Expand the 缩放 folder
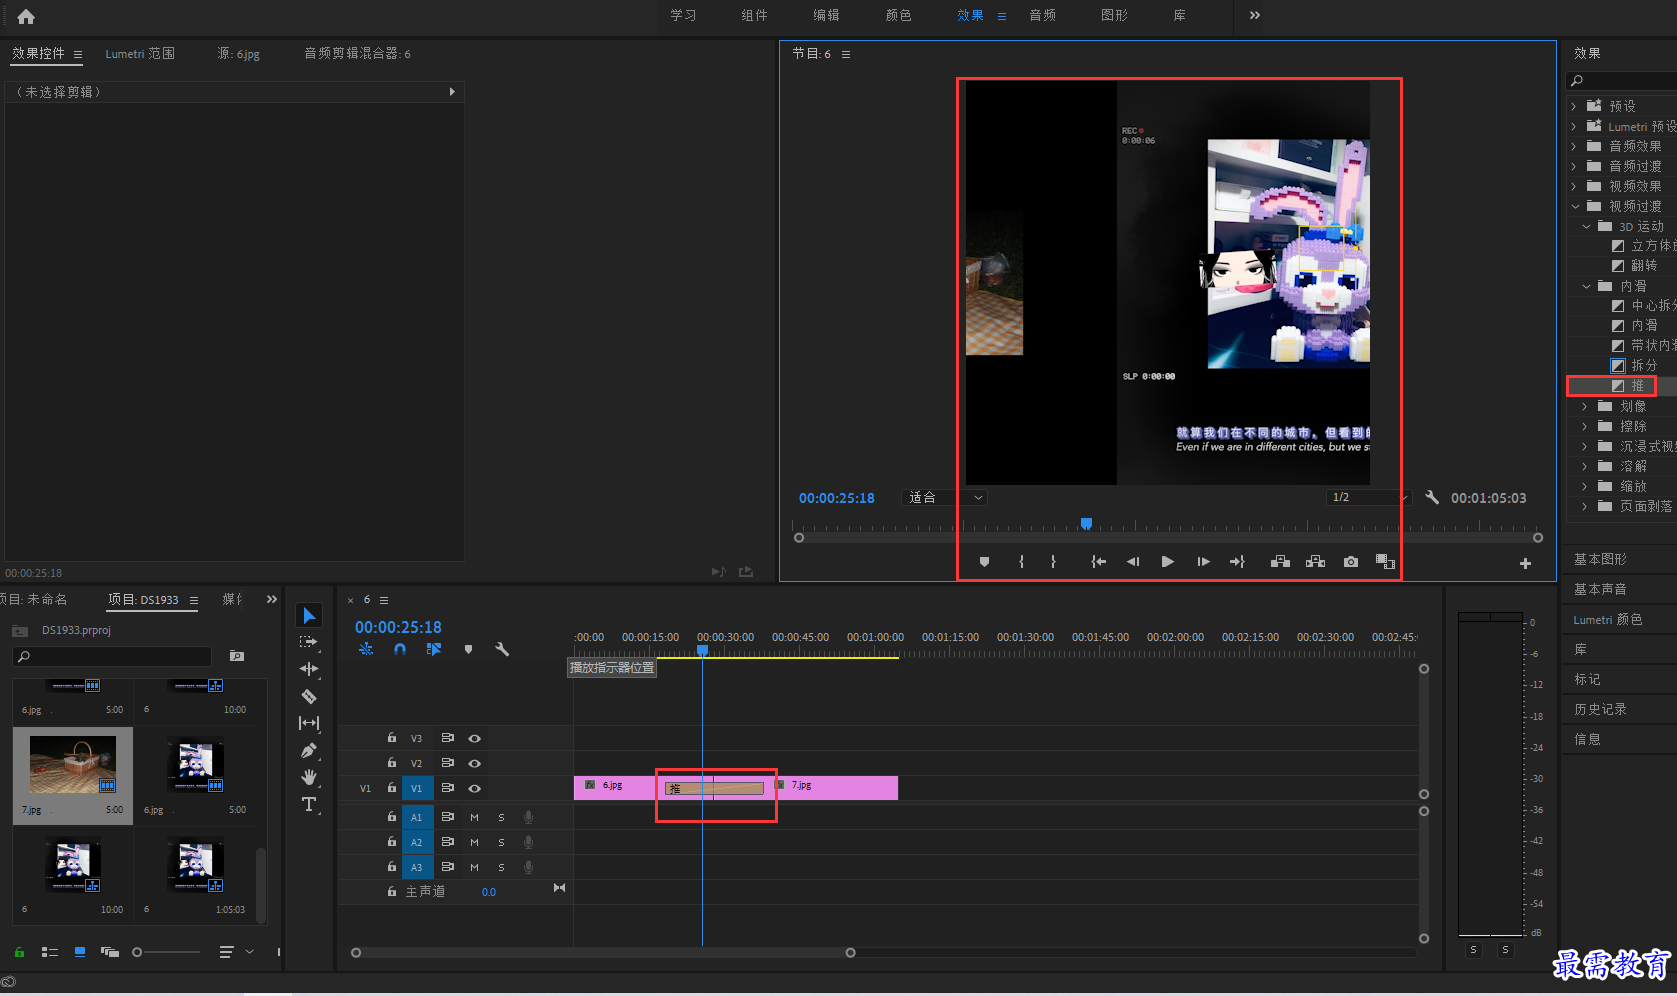This screenshot has width=1677, height=996. pos(1585,486)
